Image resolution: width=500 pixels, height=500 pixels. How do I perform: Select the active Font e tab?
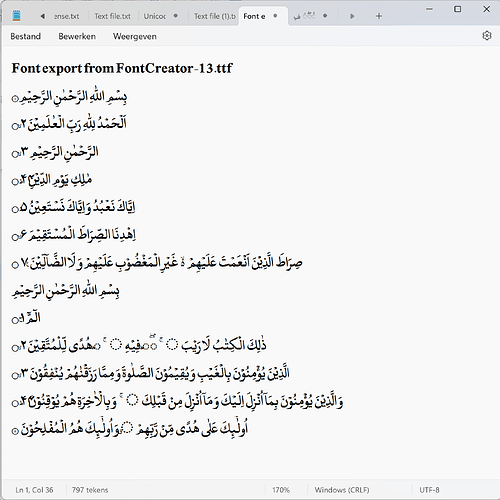(263, 16)
